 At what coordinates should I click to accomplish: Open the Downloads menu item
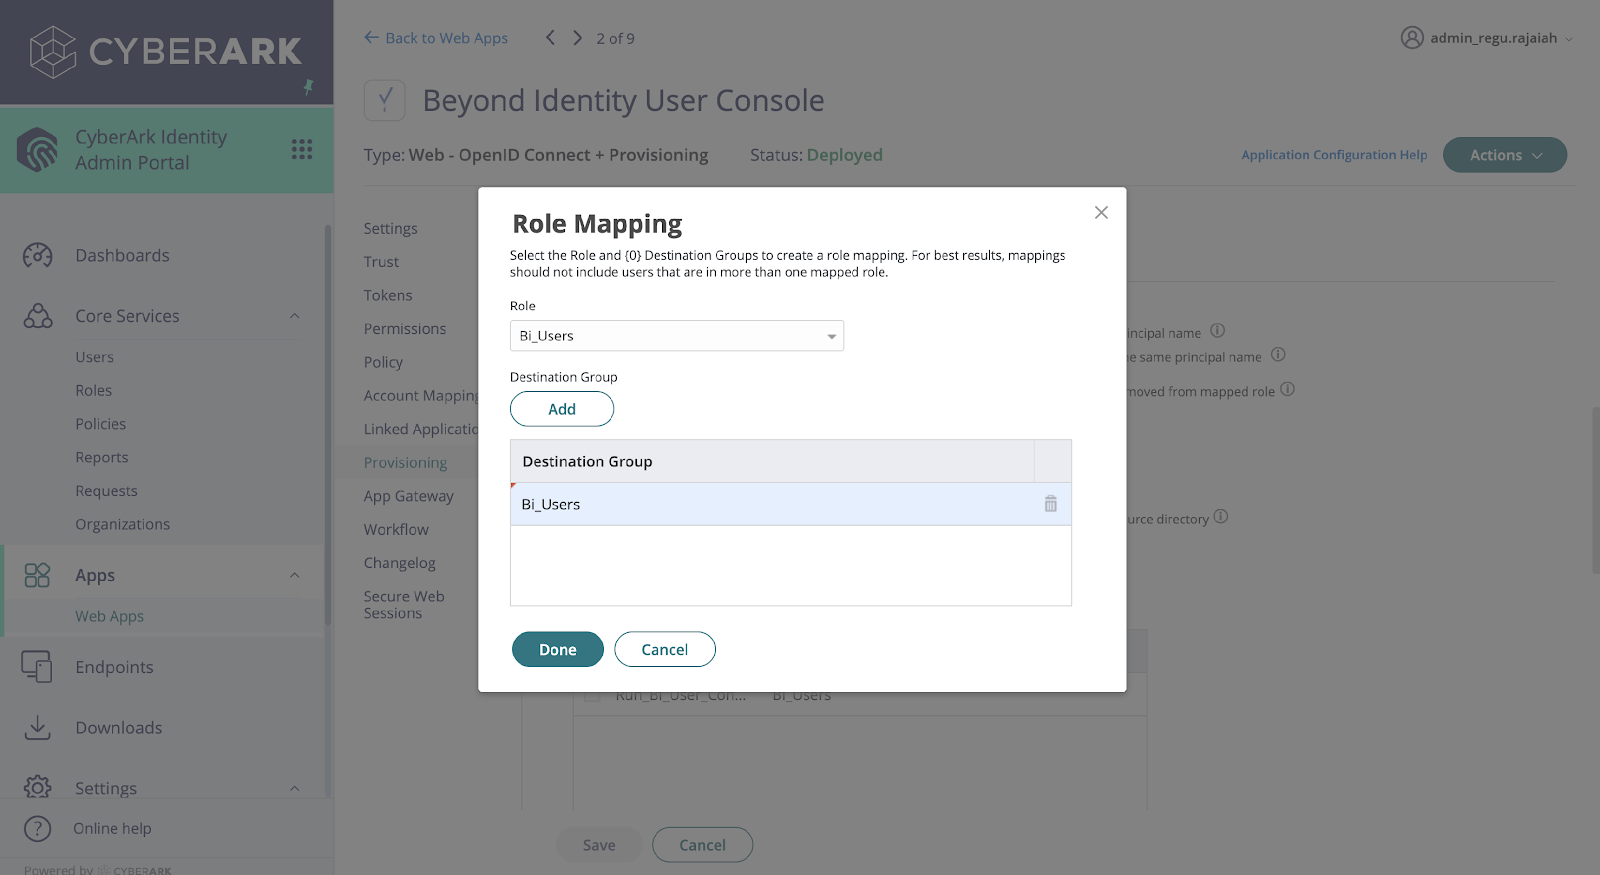119,728
